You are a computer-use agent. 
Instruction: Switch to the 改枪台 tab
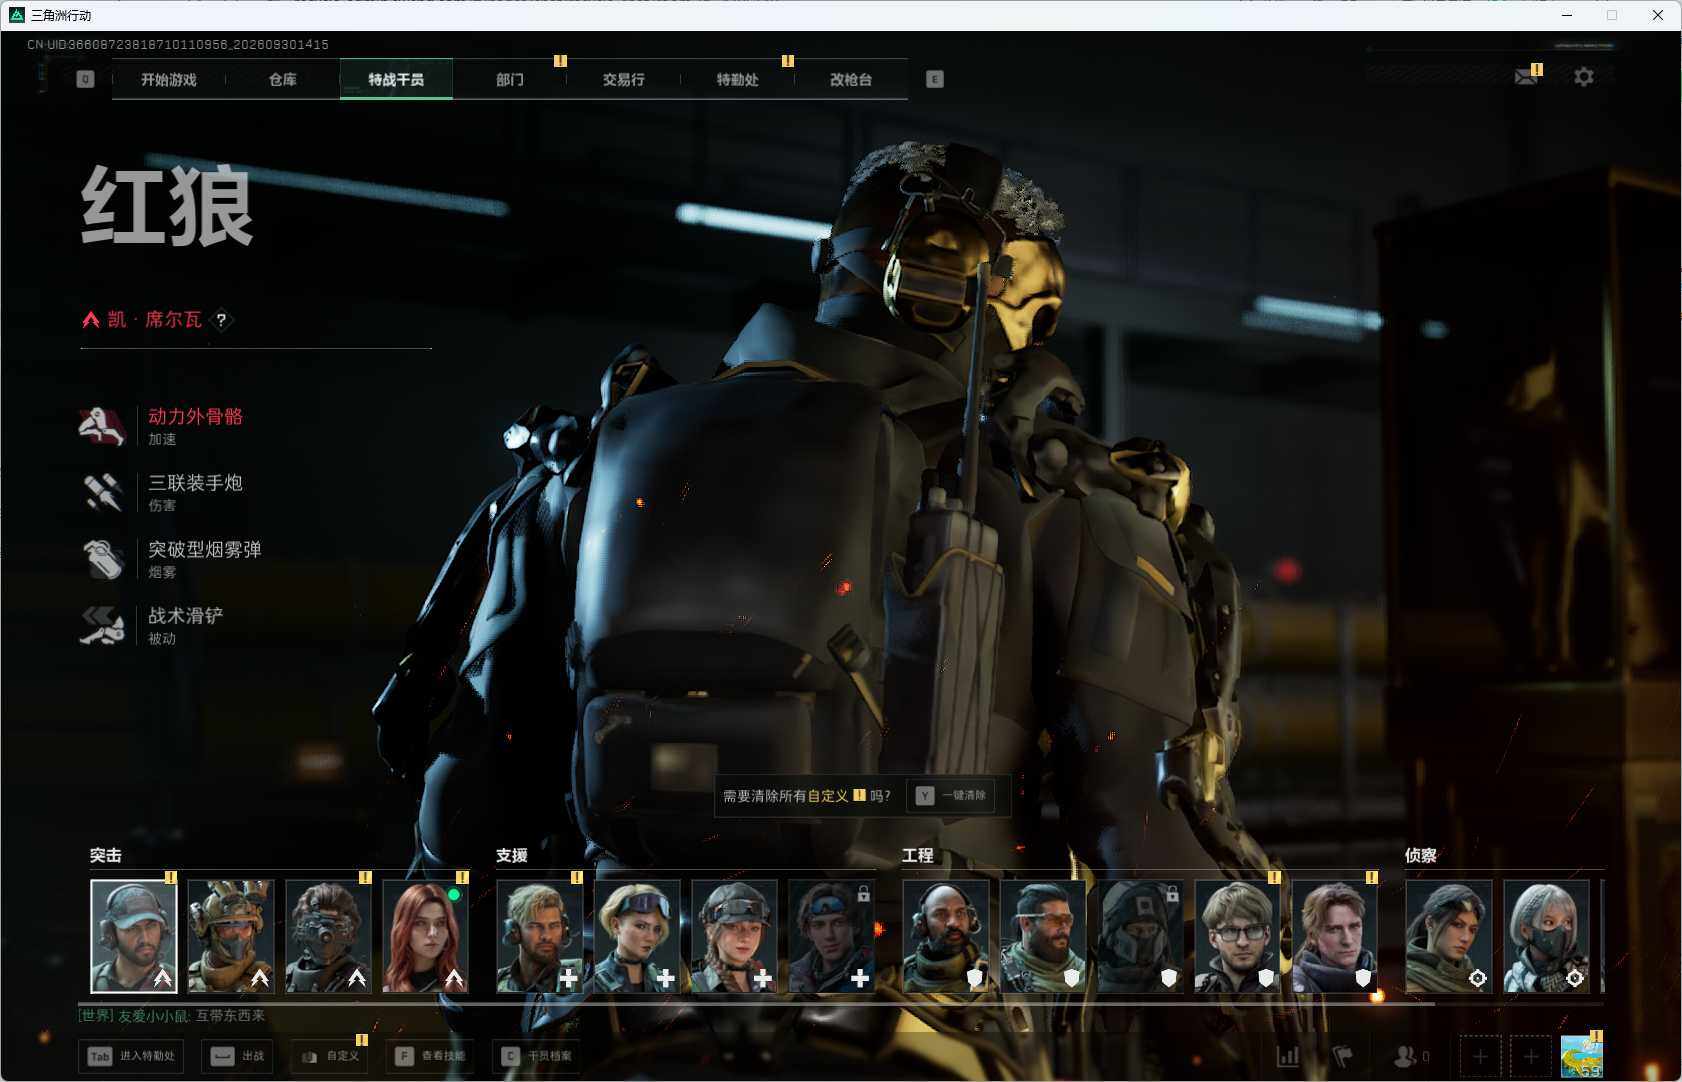click(851, 80)
